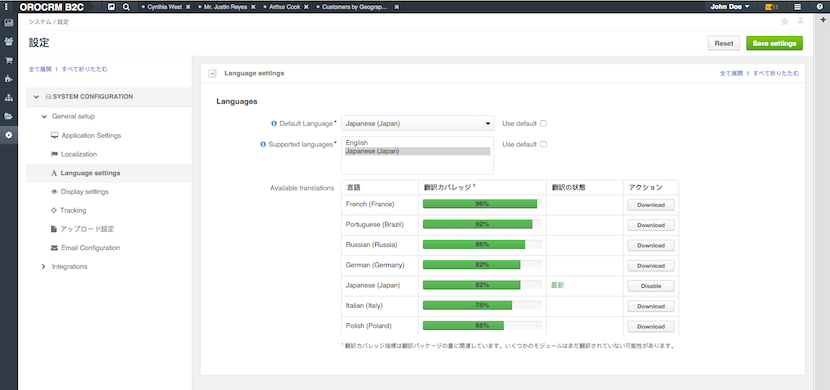Click the plus icon on right sidebar
This screenshot has width=830, height=390.
click(x=823, y=19)
